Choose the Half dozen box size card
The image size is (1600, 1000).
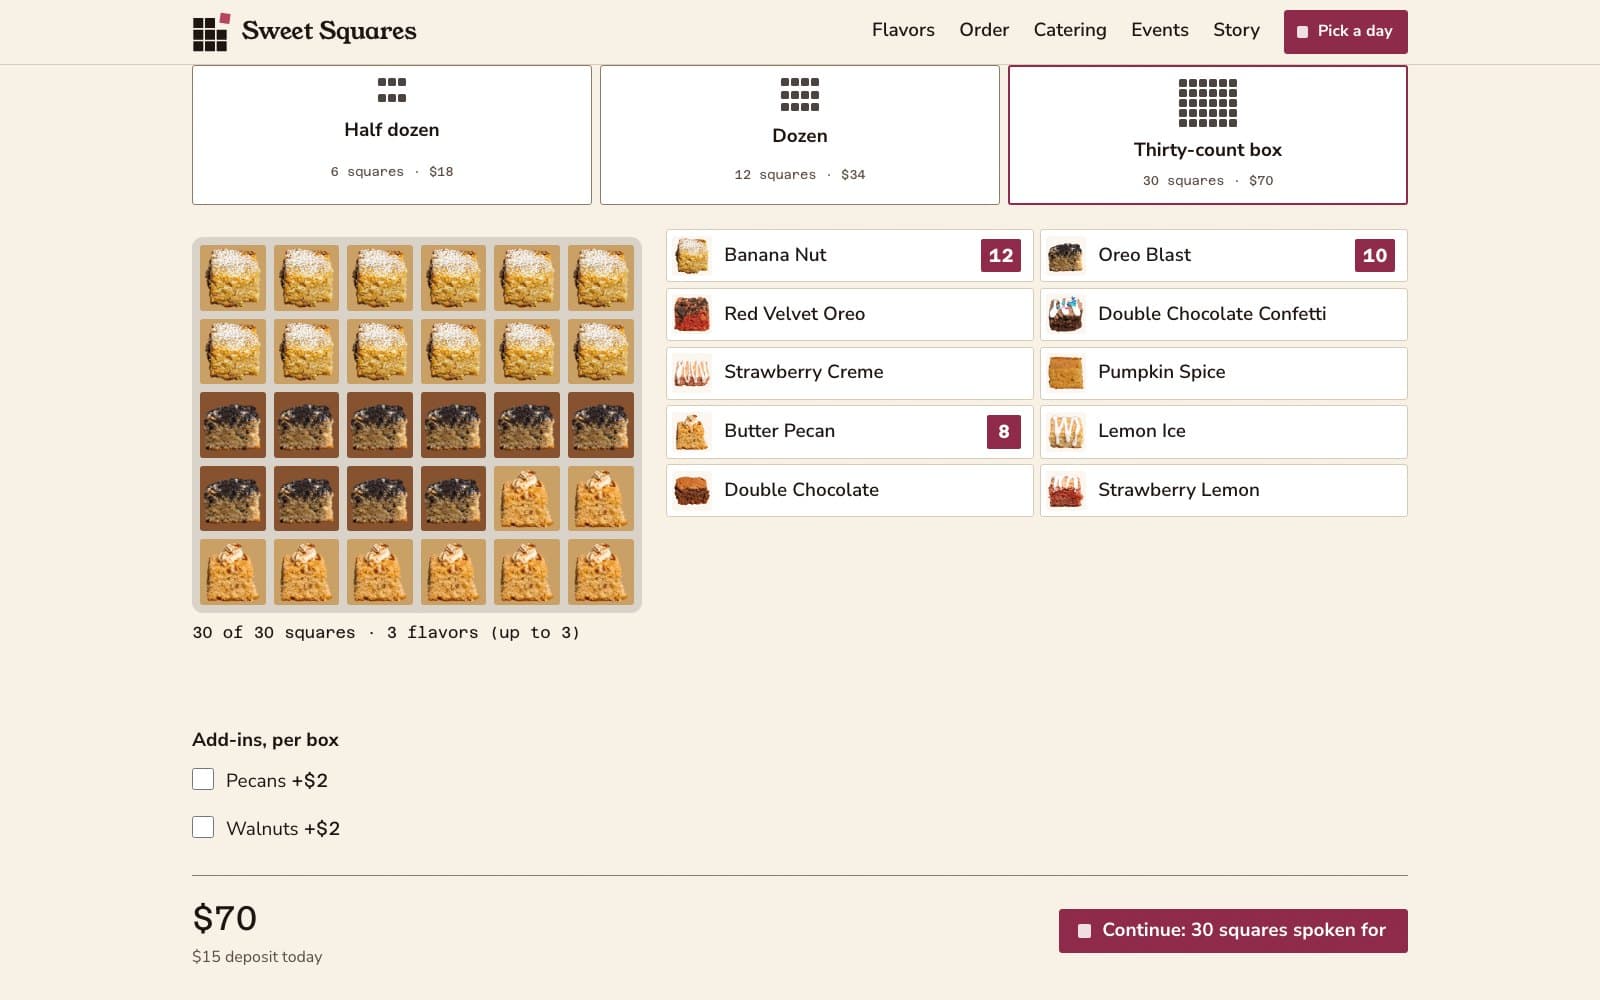392,135
